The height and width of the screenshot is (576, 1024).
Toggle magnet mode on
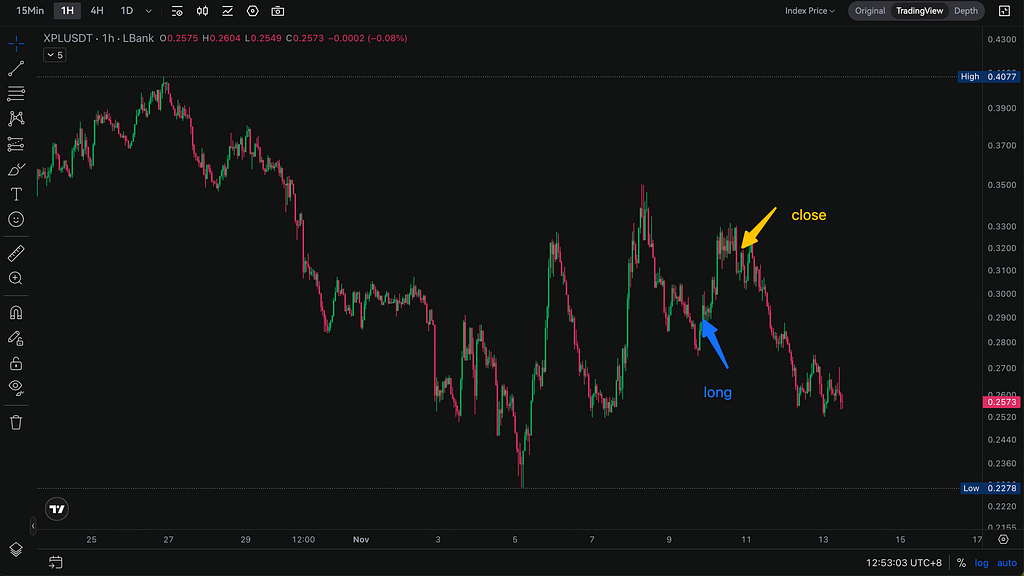pos(16,313)
